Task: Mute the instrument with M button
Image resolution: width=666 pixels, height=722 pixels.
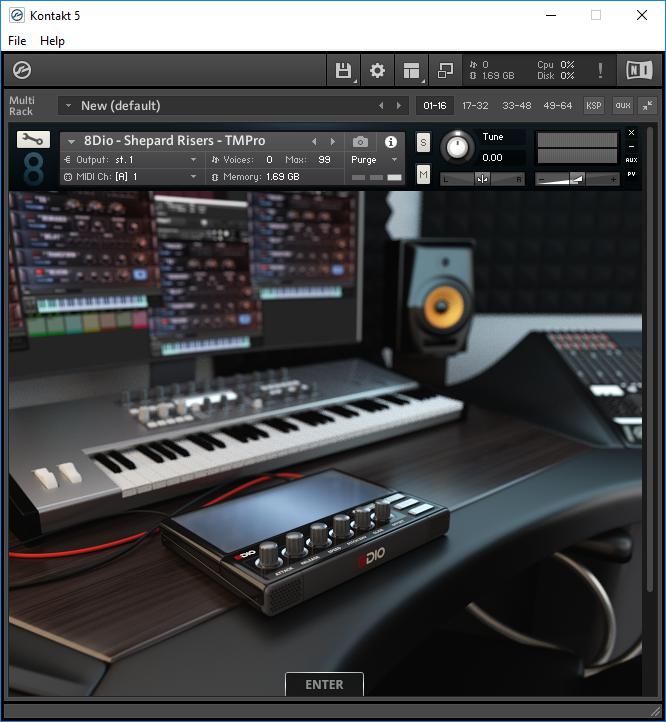Action: tap(423, 175)
